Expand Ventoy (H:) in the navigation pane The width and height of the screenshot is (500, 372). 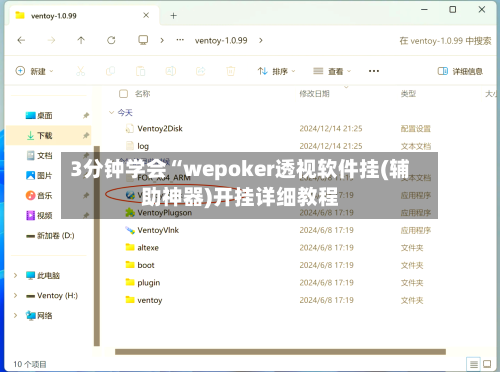pyautogui.click(x=15, y=295)
